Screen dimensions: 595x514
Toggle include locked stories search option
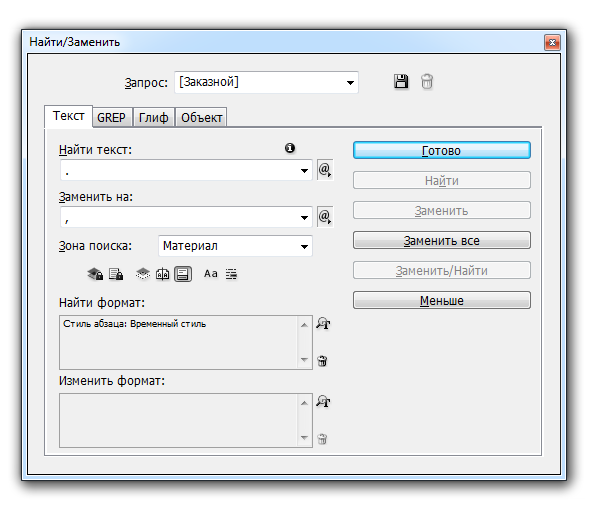pos(116,274)
